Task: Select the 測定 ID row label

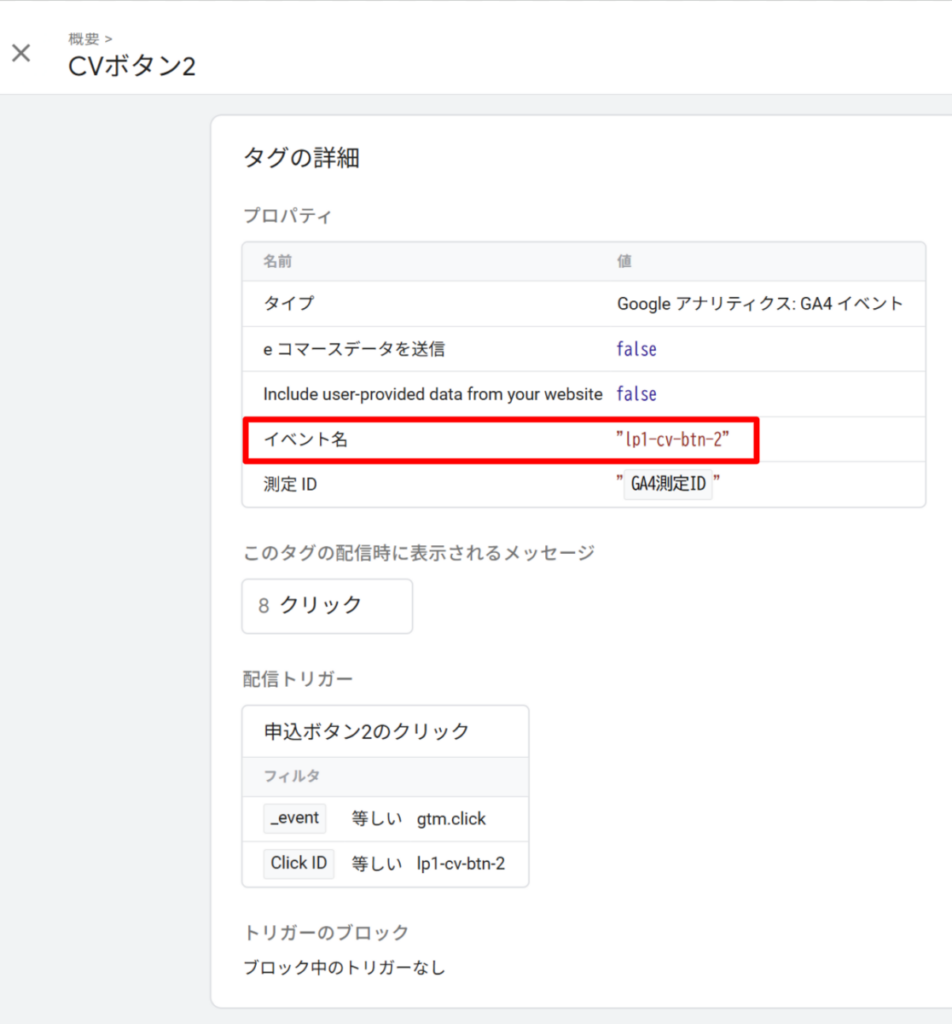Action: coord(290,485)
